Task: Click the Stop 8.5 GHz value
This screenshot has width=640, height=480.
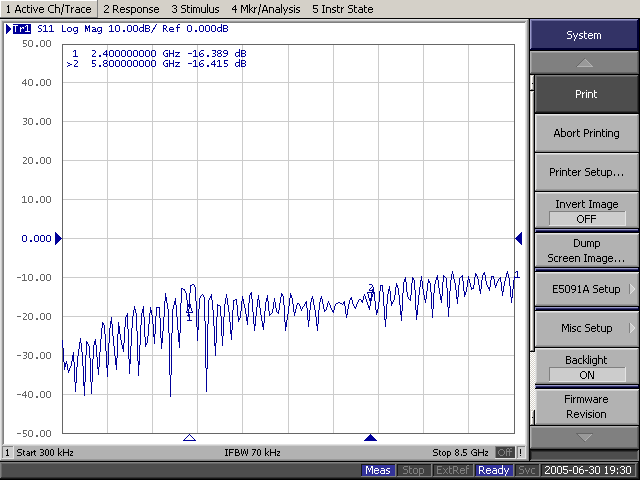Action: pyautogui.click(x=460, y=453)
